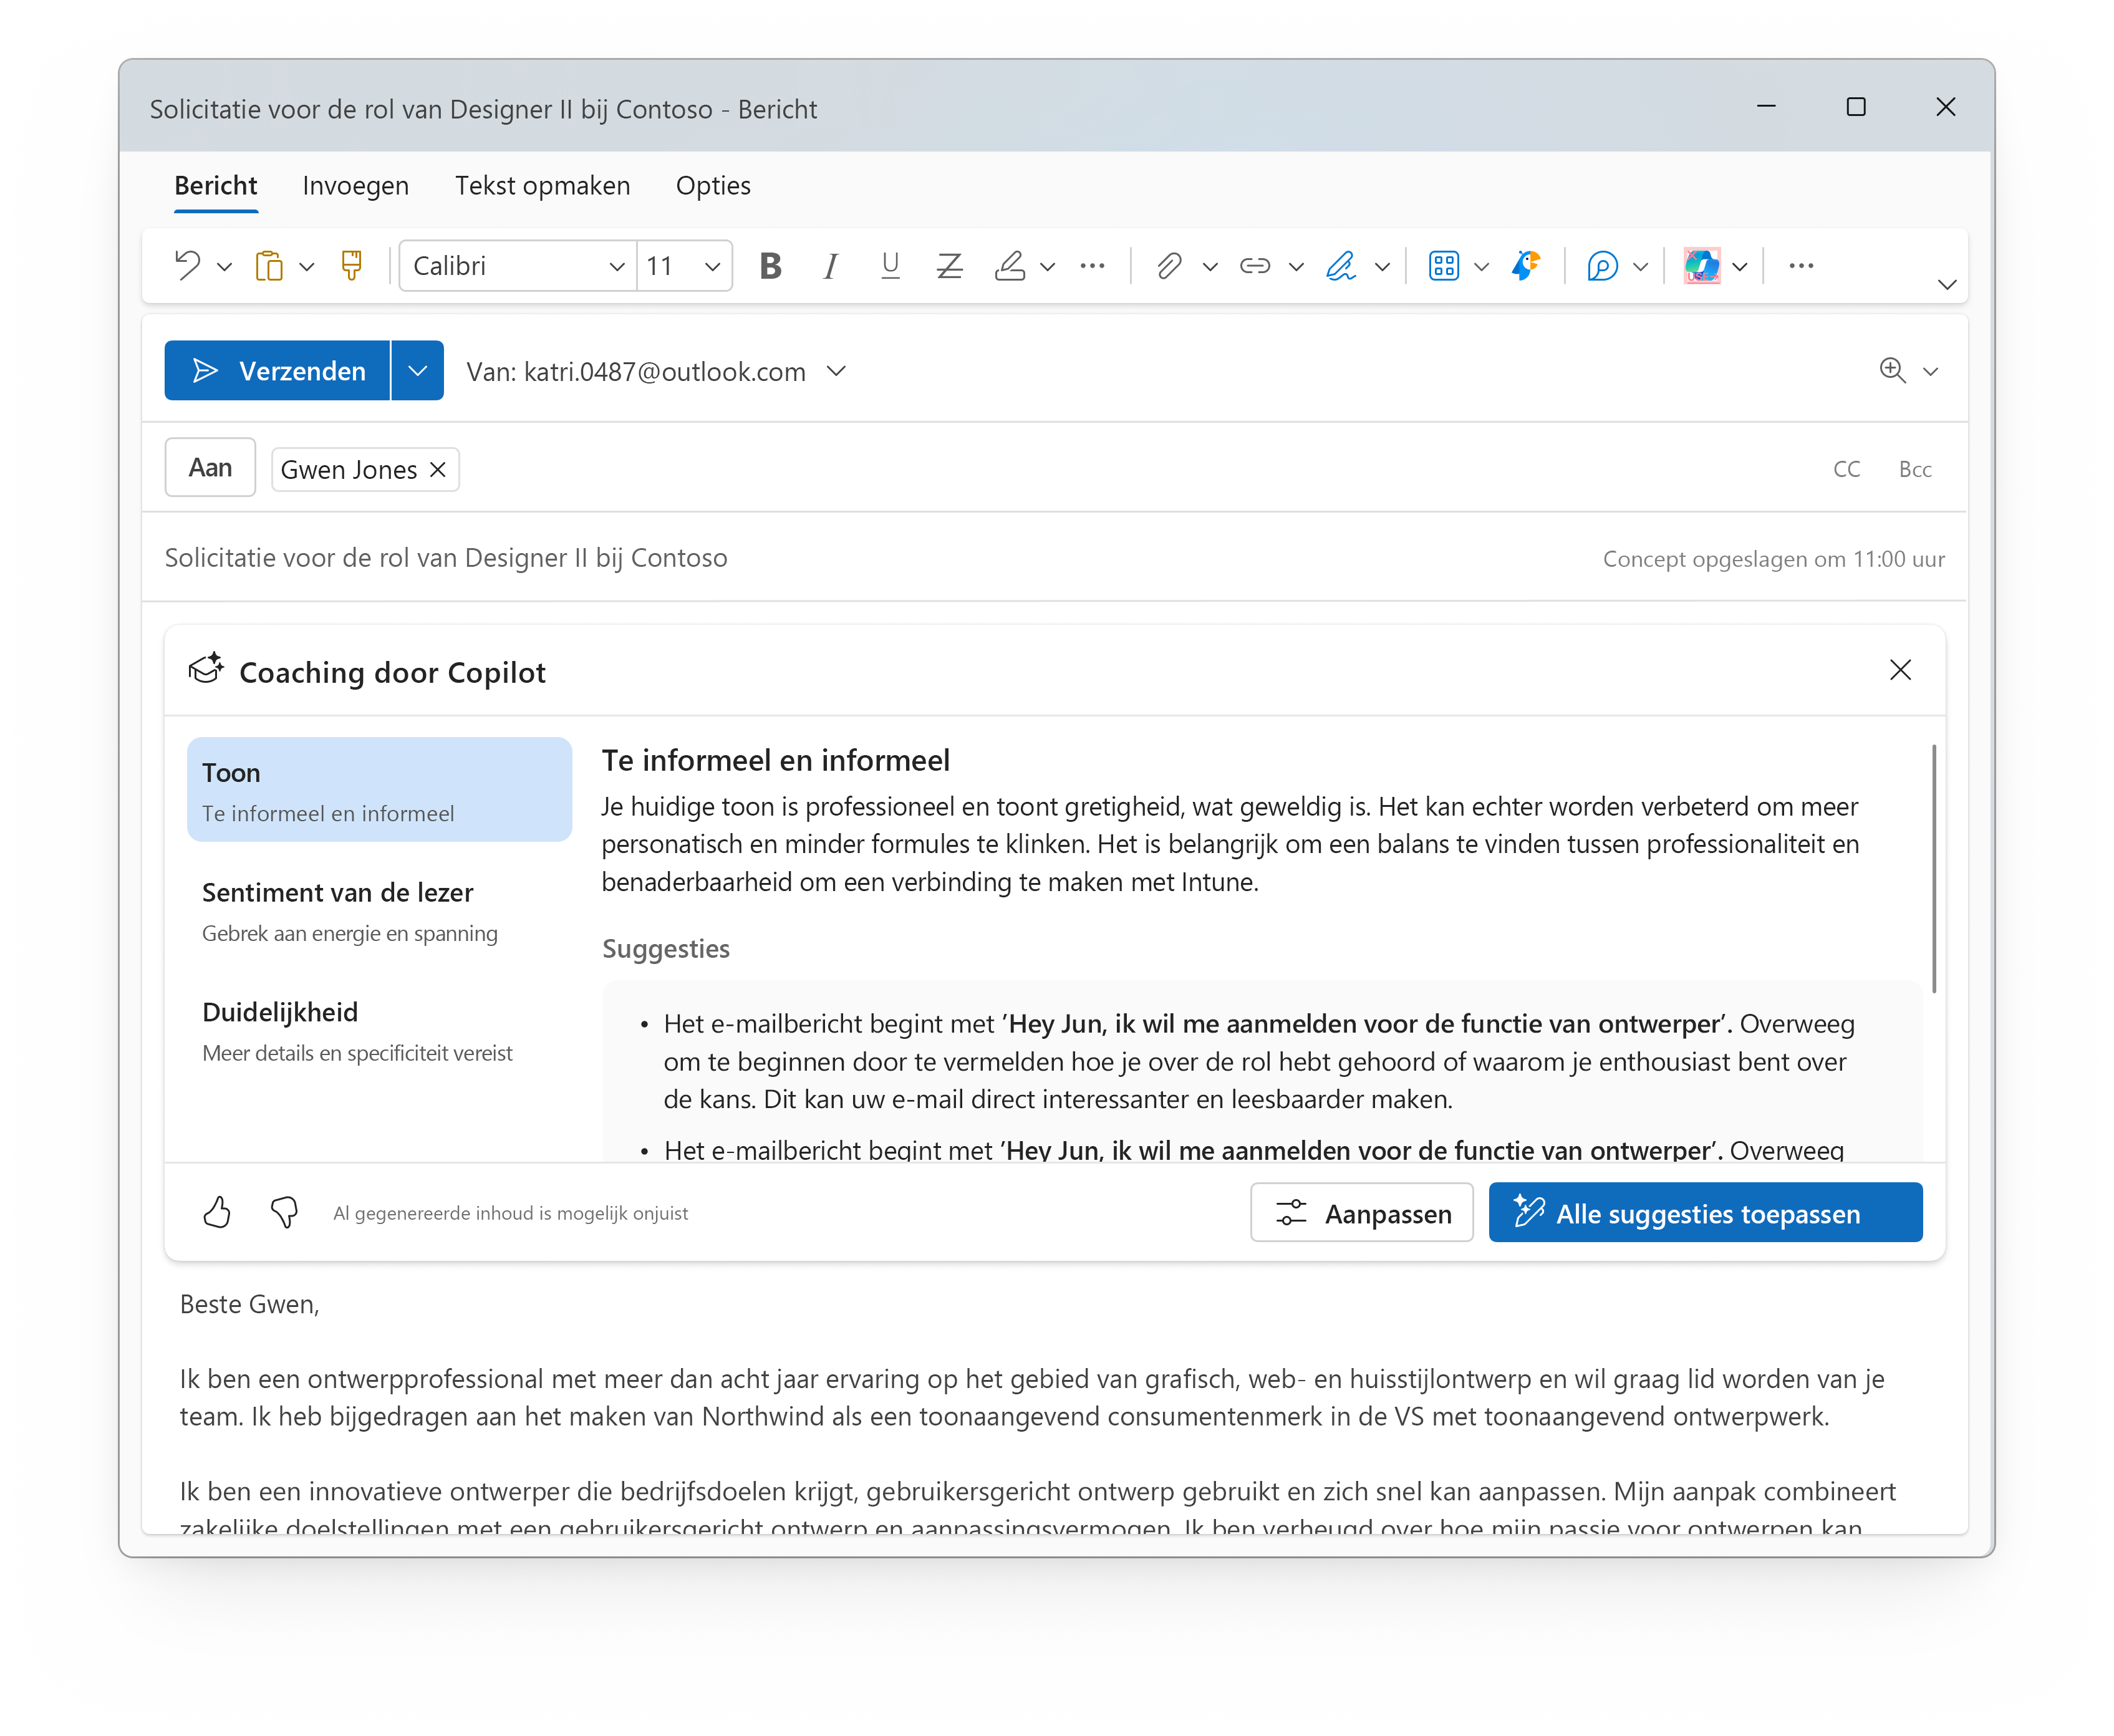2114x1736 pixels.
Task: Click the 'Beste Gwen,' greeting line
Action: coord(250,1305)
